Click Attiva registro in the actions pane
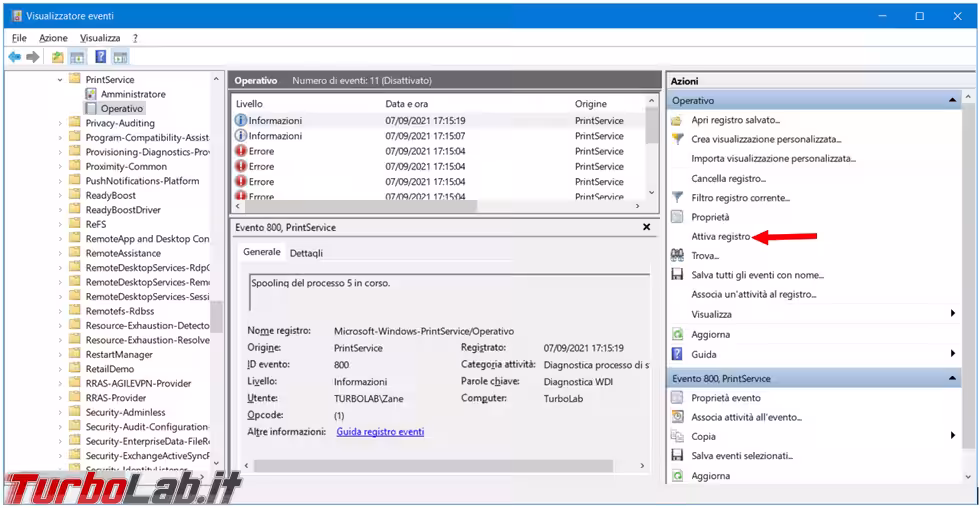This screenshot has width=980, height=508. [720, 237]
